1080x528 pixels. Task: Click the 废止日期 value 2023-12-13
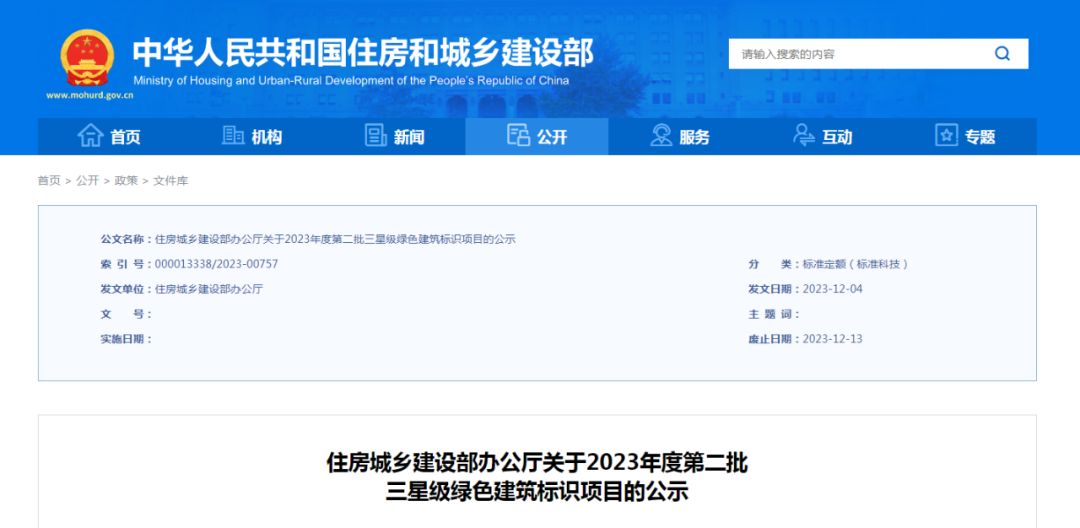(x=833, y=339)
